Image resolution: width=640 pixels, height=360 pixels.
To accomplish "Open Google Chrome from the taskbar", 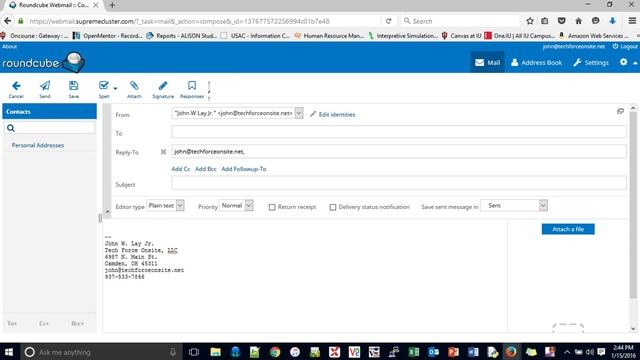I will pyautogui.click(x=275, y=352).
